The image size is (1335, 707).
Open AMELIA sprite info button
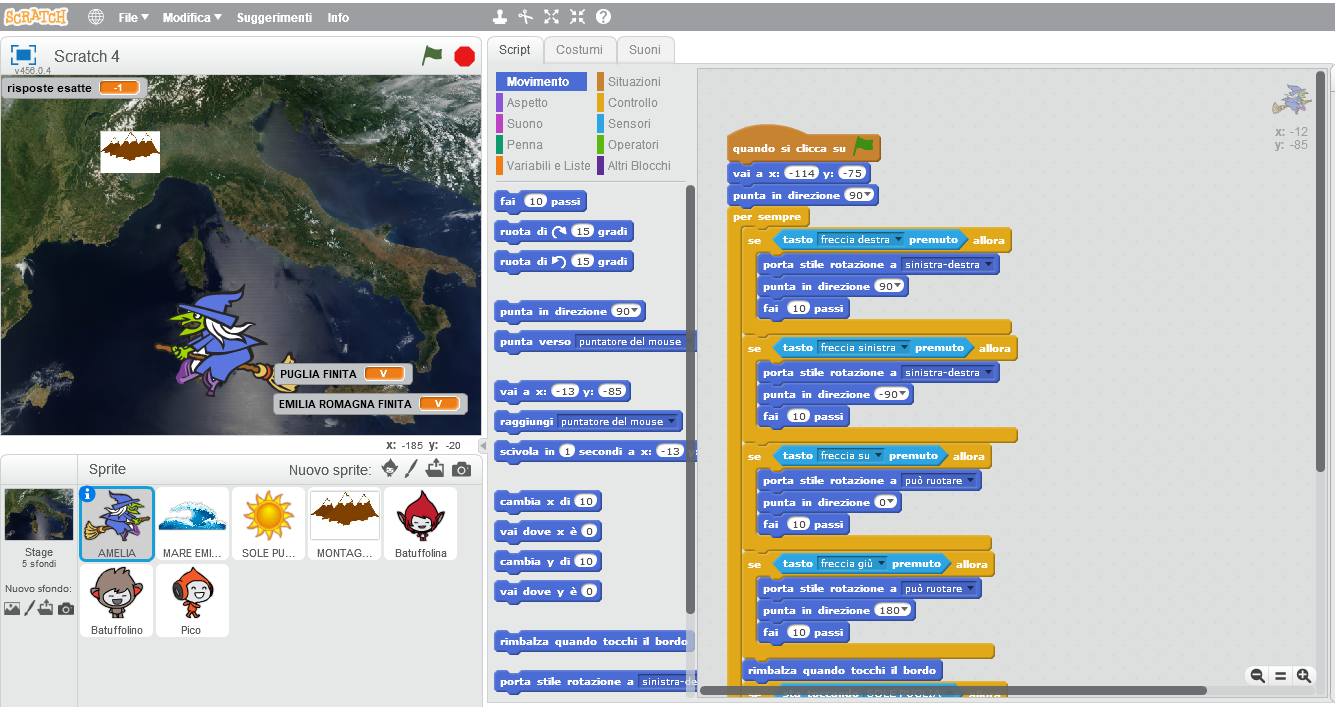[x=88, y=494]
